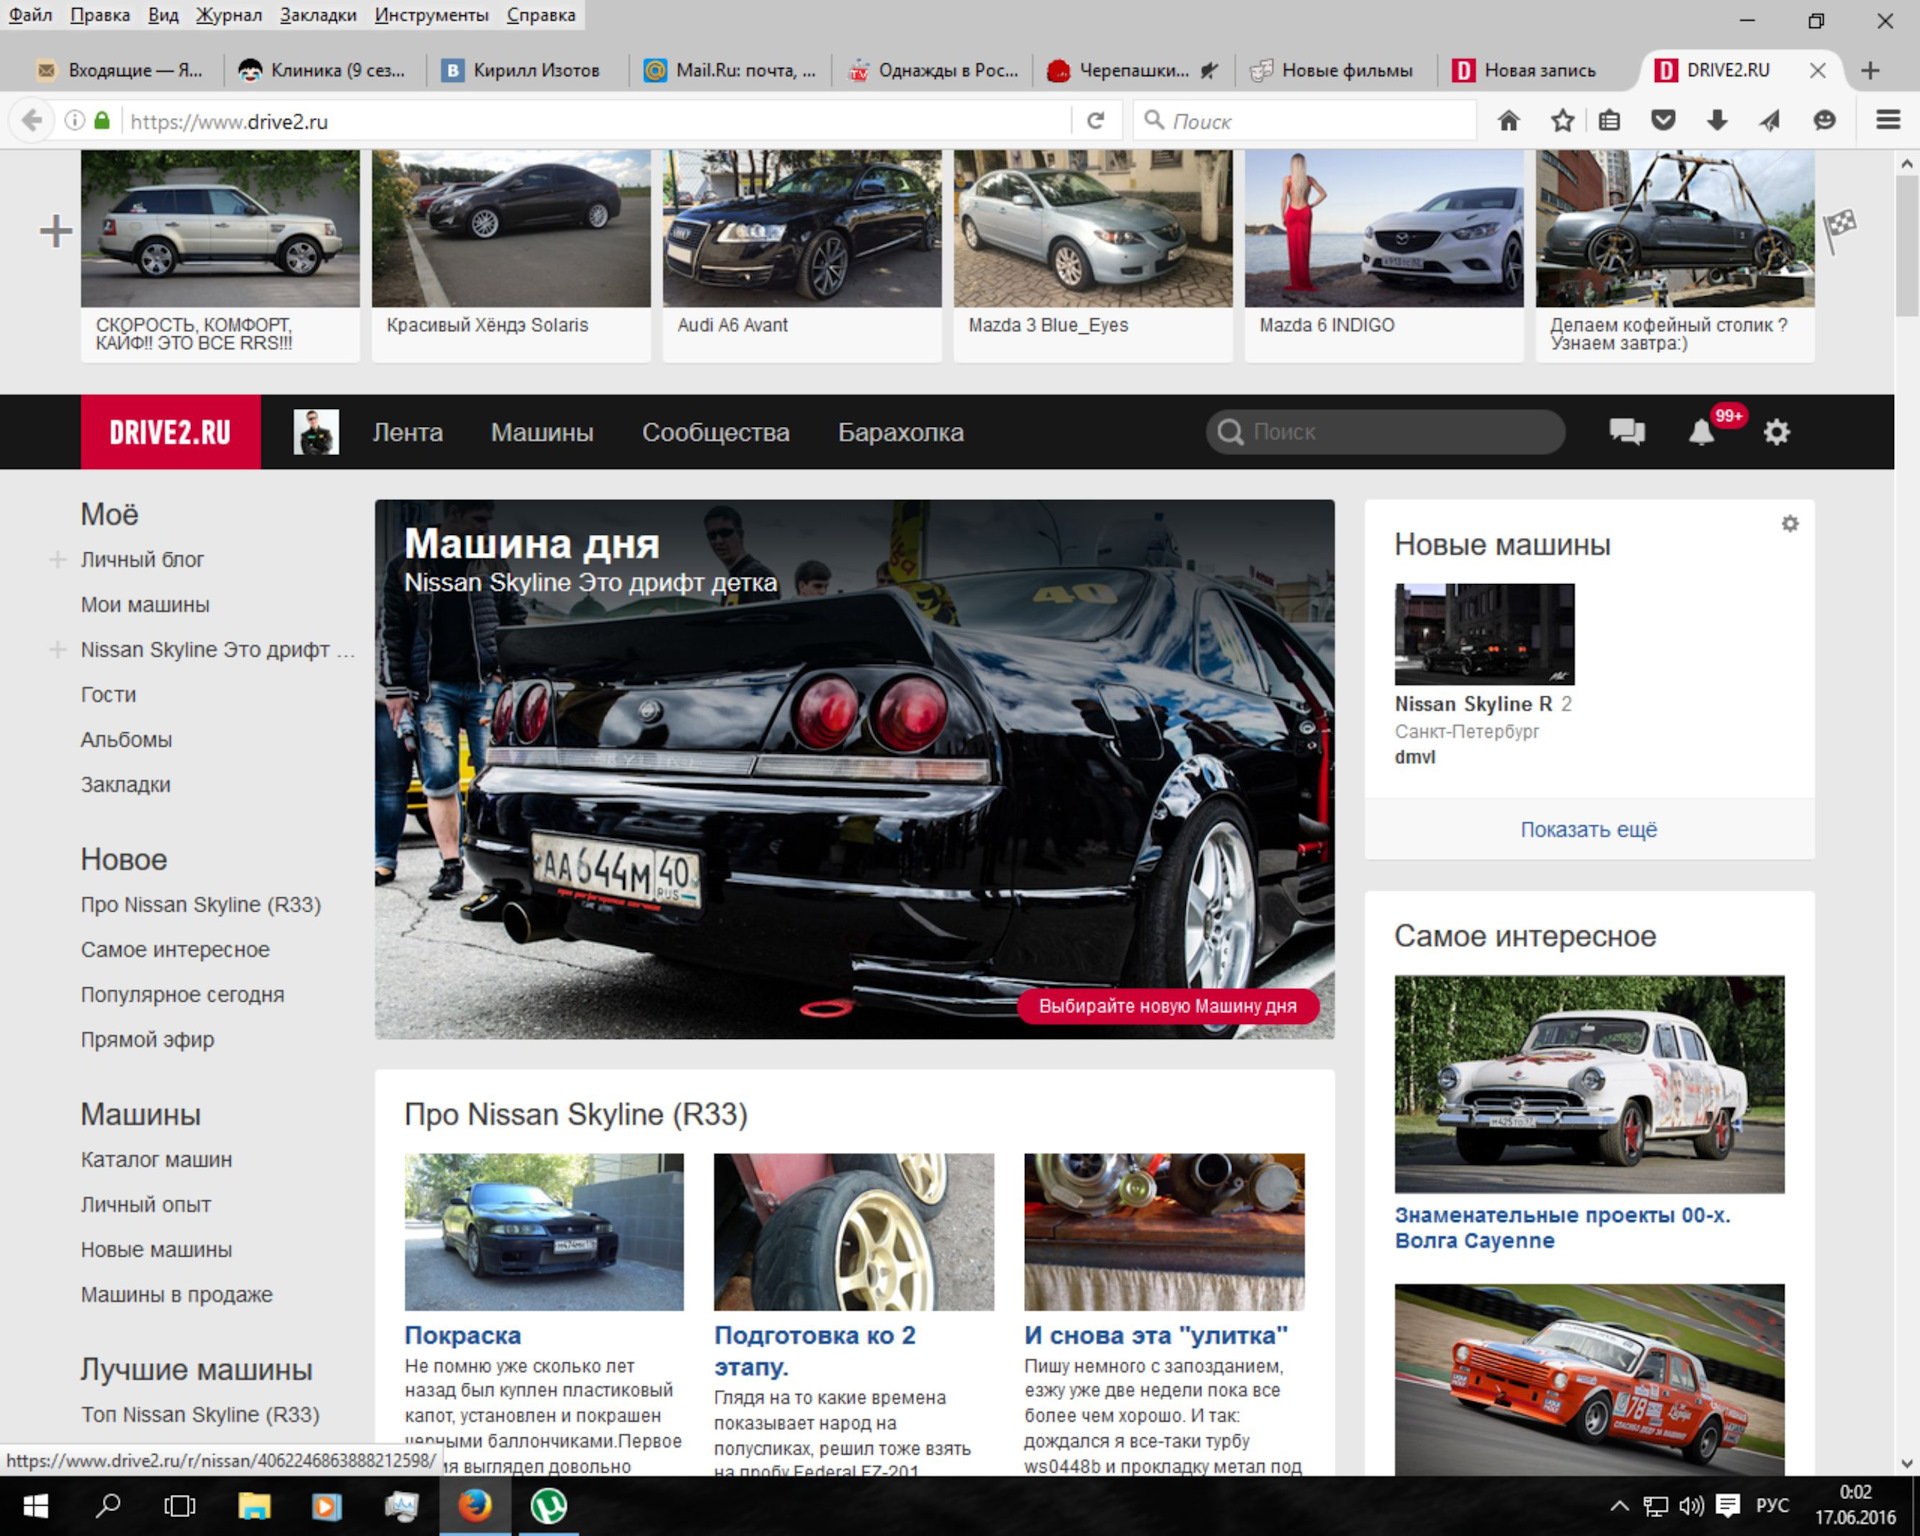Screen dimensions: 1920x1536
Task: Open the Инструменты menu
Action: [431, 15]
